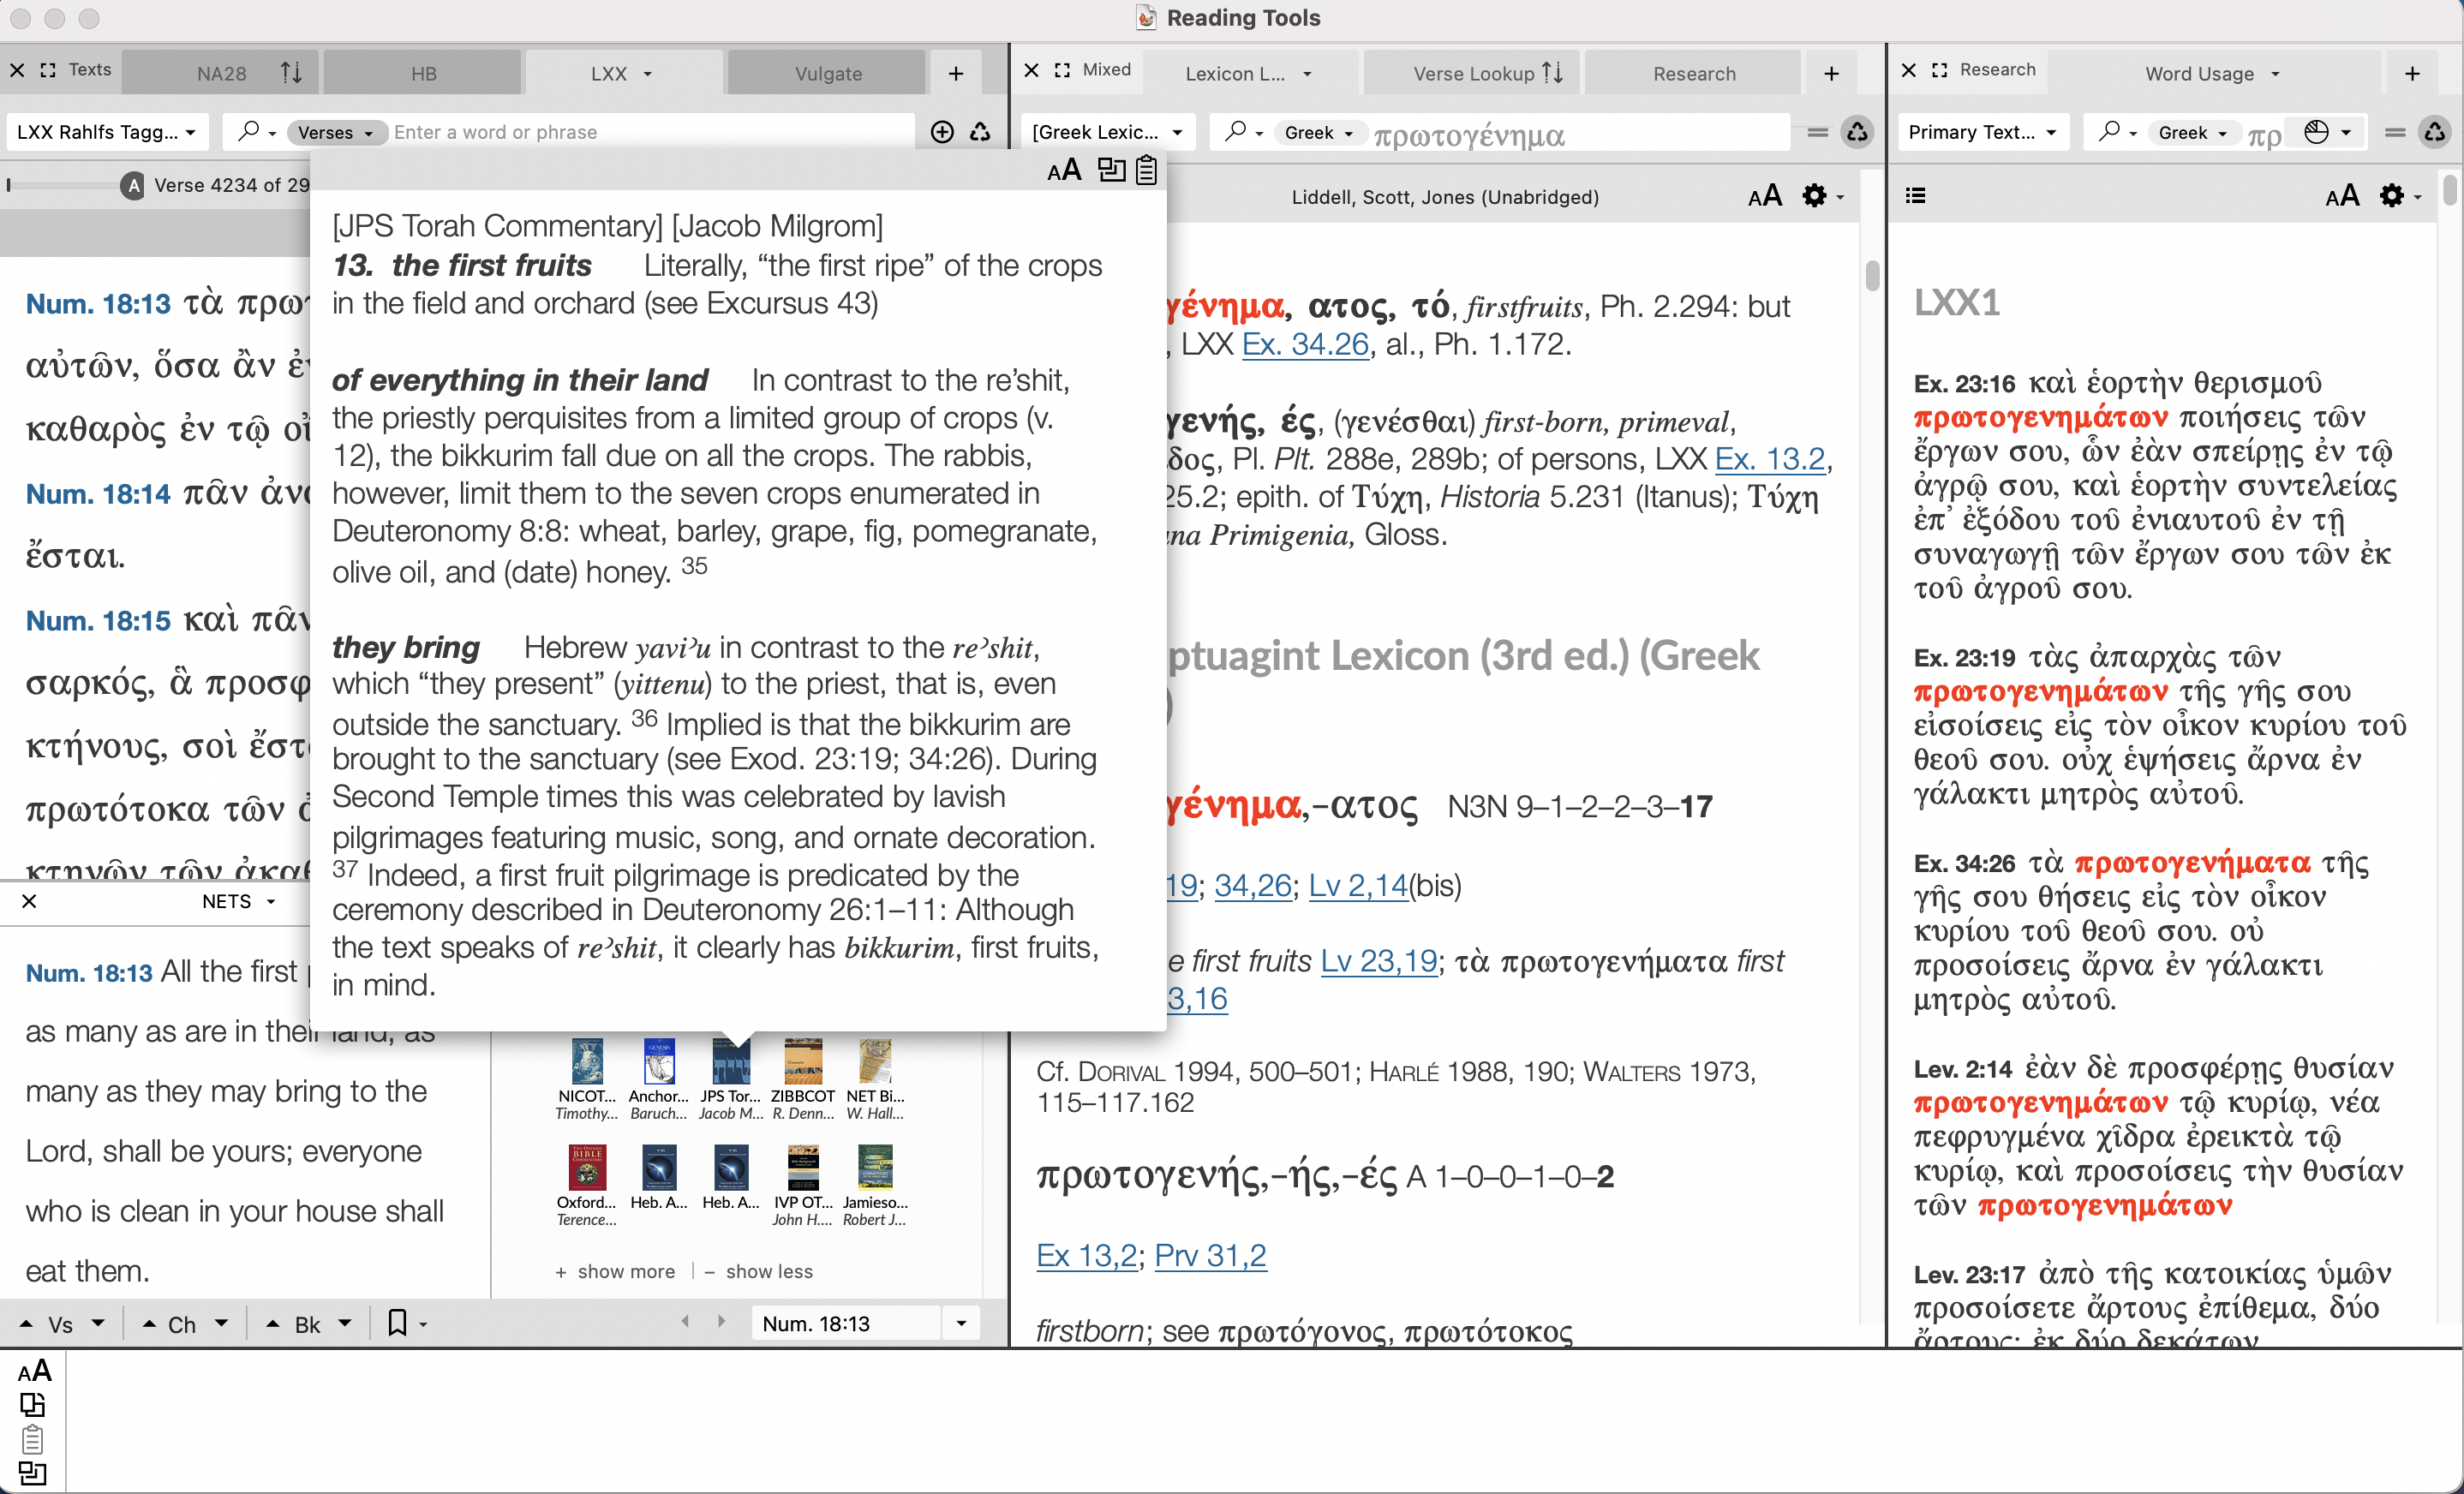Click show more to reveal additional commentaries
This screenshot has width=2464, height=1494.
coord(615,1271)
